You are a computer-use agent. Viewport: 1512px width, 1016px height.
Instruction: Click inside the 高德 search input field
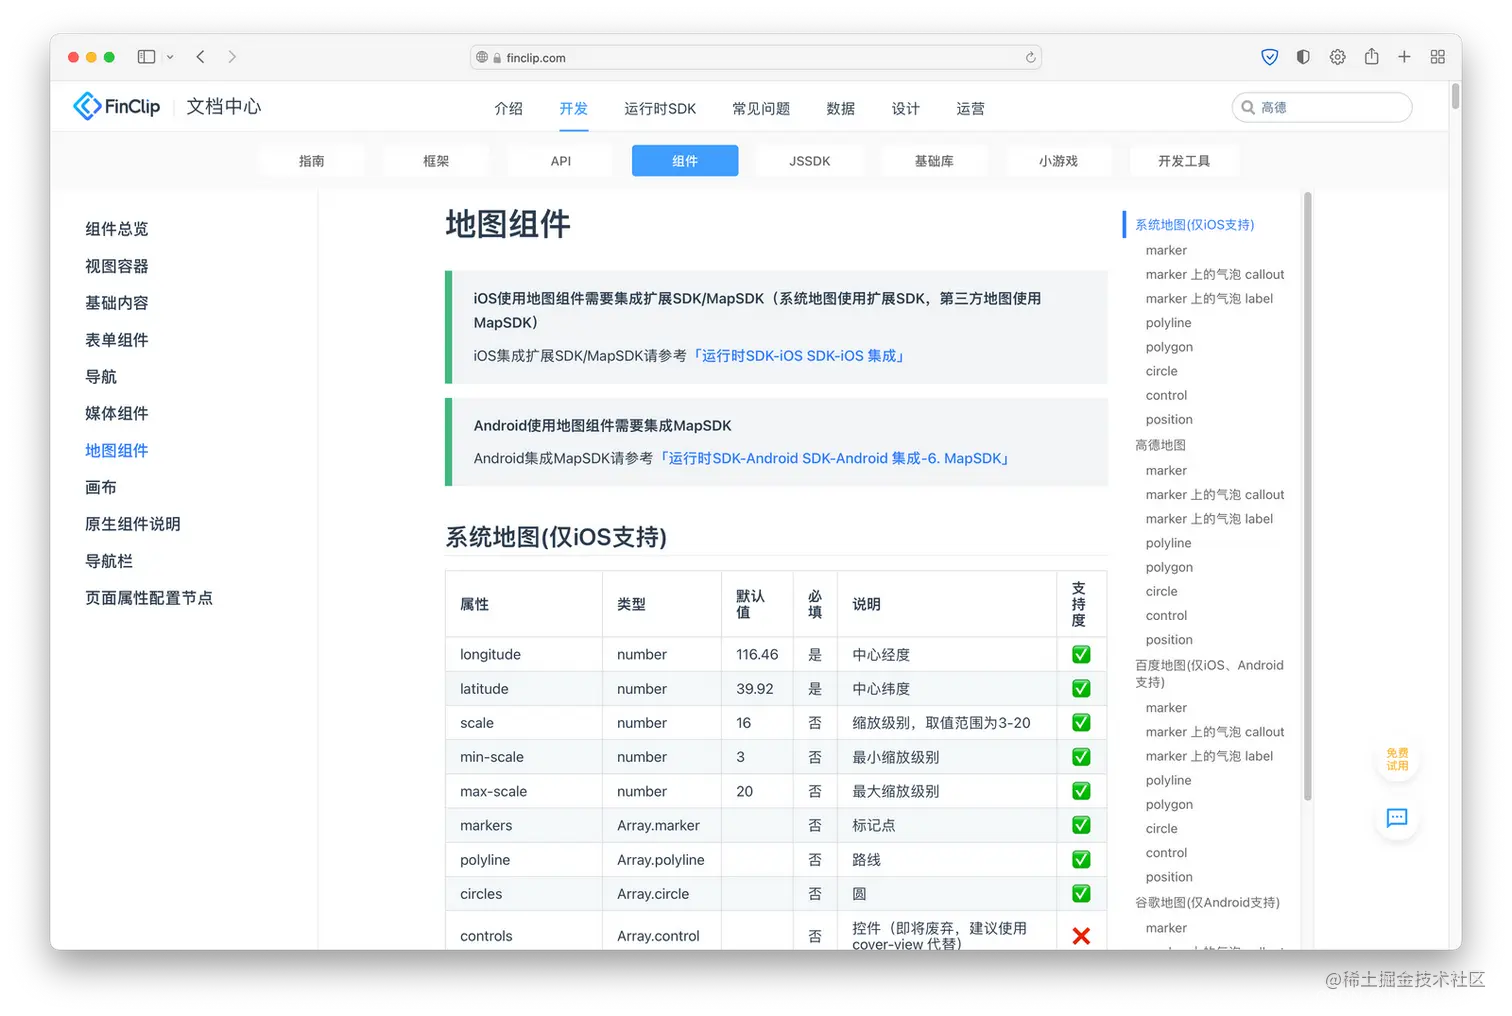[1320, 107]
